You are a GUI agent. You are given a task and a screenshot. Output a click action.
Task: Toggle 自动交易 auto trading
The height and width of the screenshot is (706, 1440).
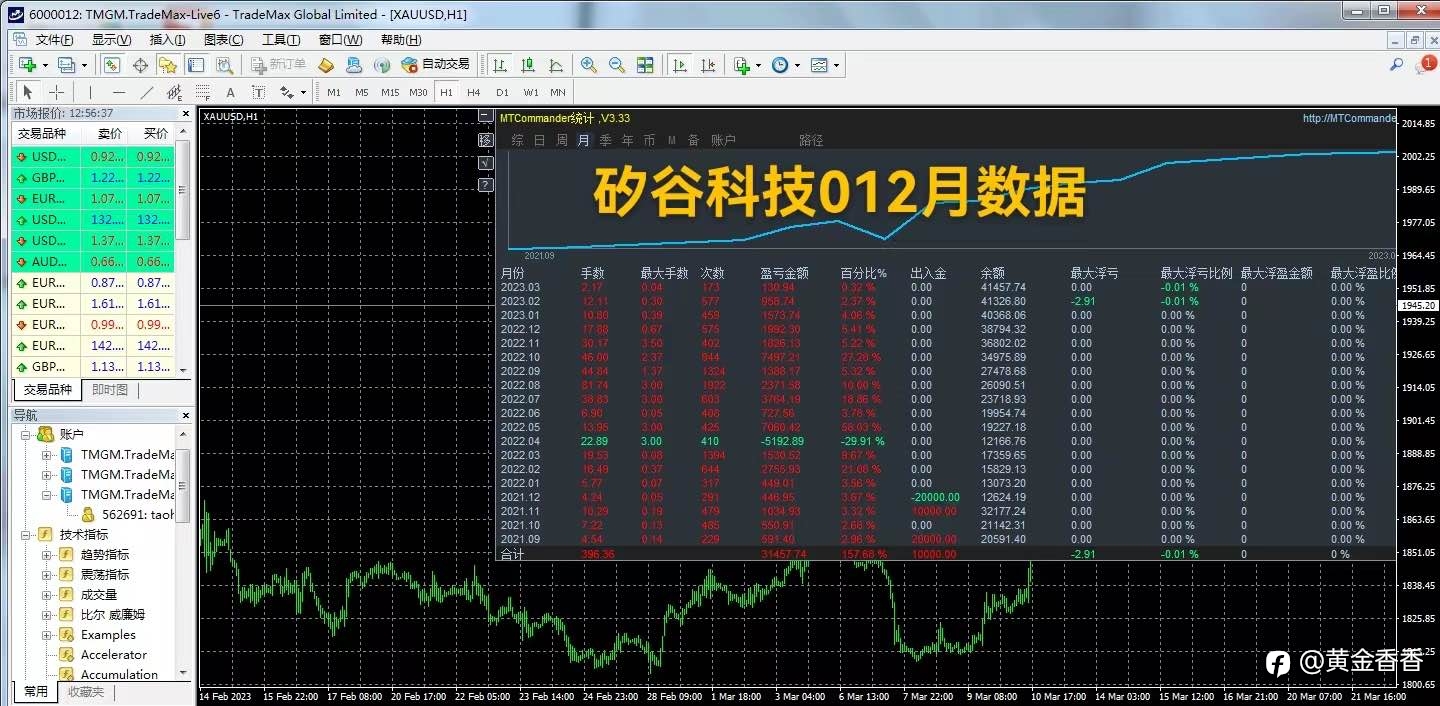click(x=435, y=65)
